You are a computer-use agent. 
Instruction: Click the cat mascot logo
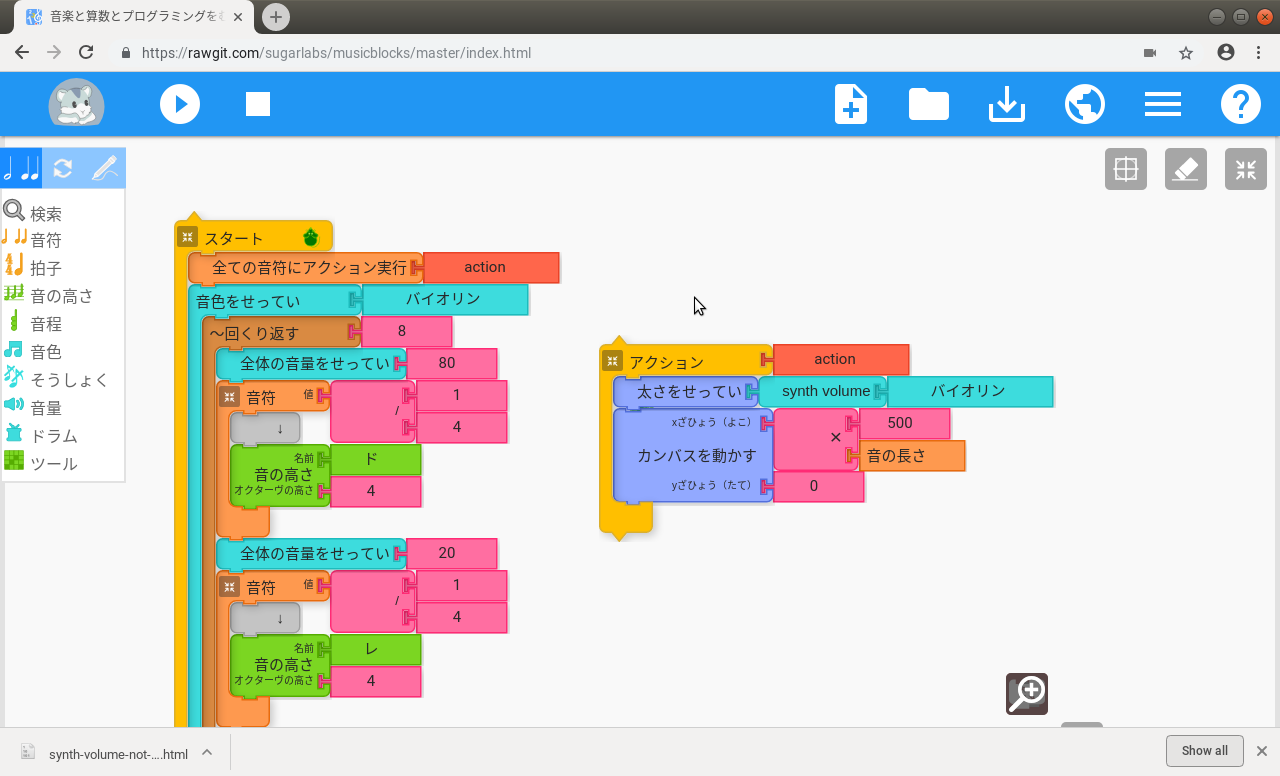[77, 104]
